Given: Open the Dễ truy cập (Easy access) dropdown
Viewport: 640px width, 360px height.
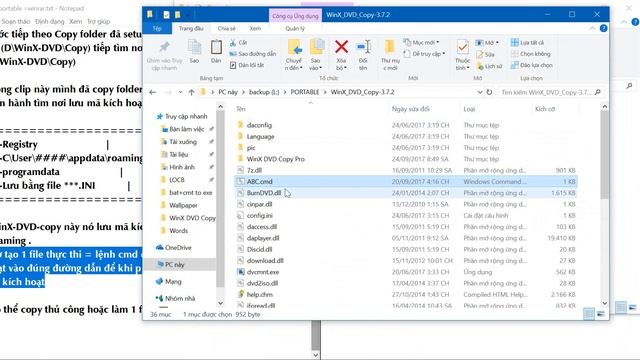Looking at the screenshot, I should click(424, 54).
